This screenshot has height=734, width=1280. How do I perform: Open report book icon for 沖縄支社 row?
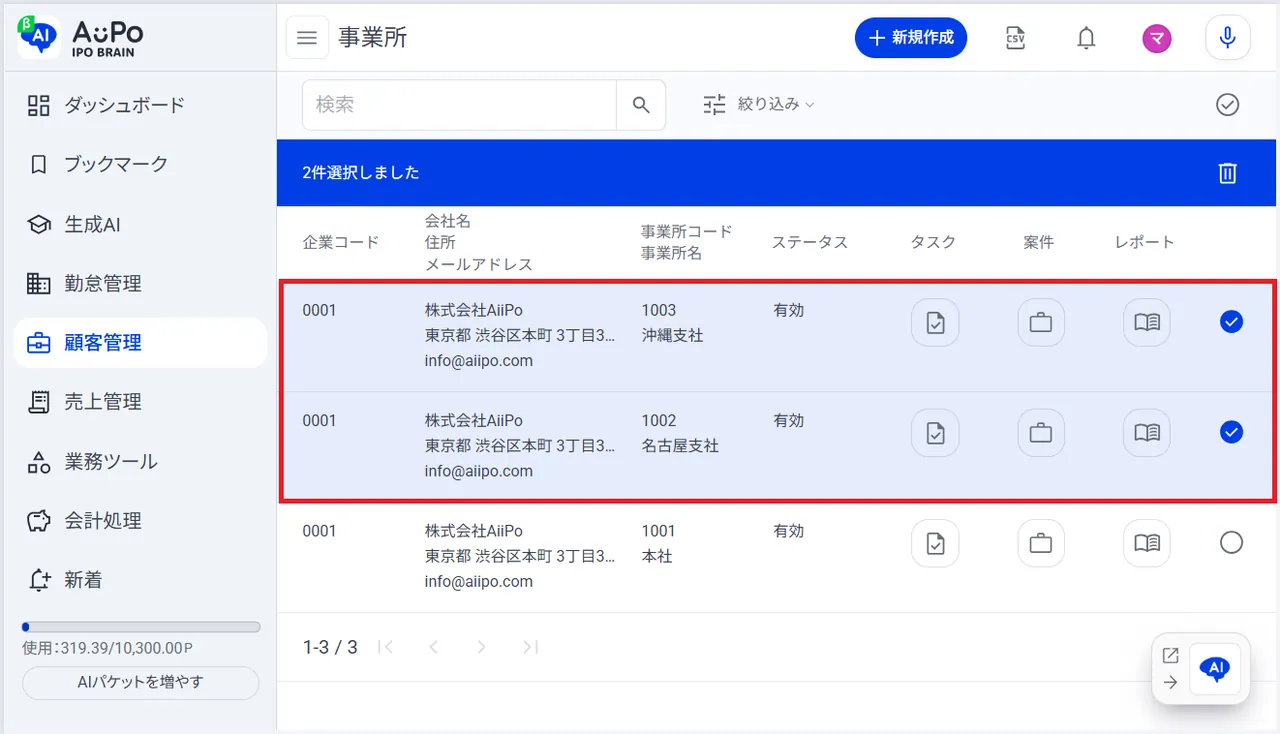(1147, 323)
